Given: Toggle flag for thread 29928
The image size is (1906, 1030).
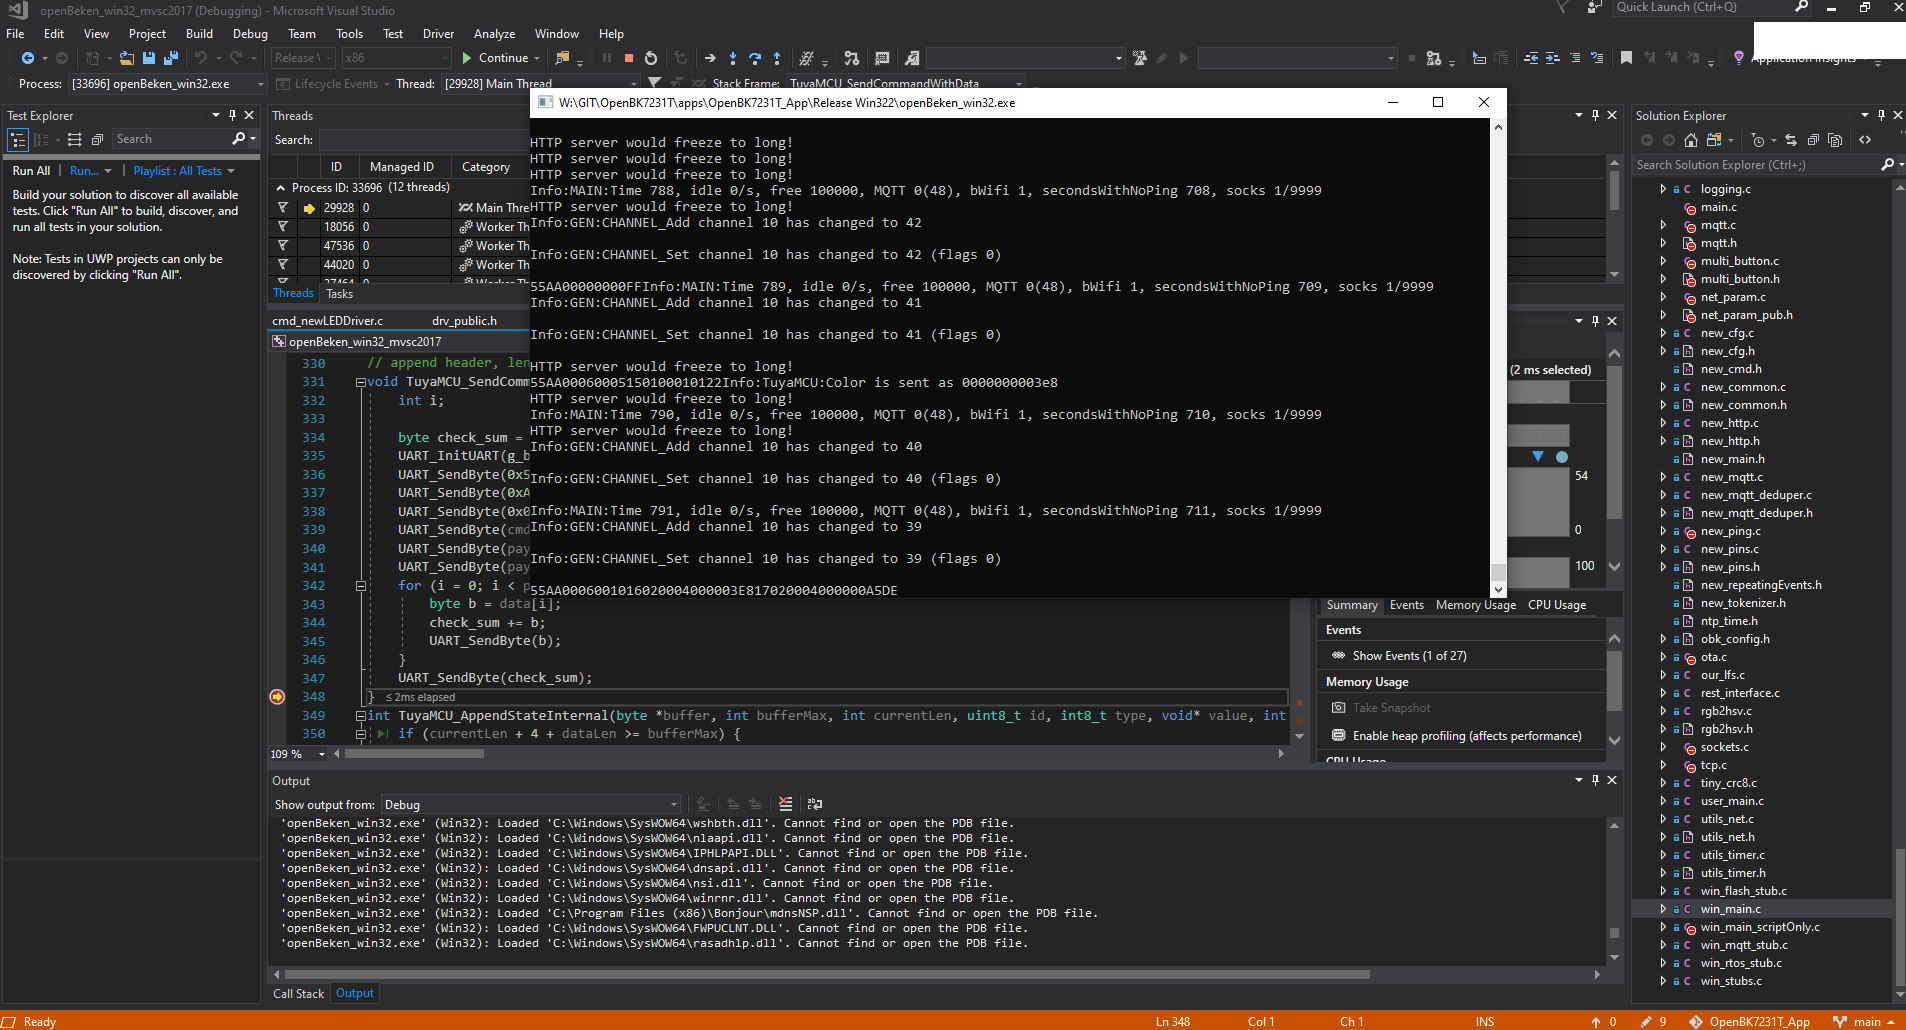Looking at the screenshot, I should (x=283, y=208).
